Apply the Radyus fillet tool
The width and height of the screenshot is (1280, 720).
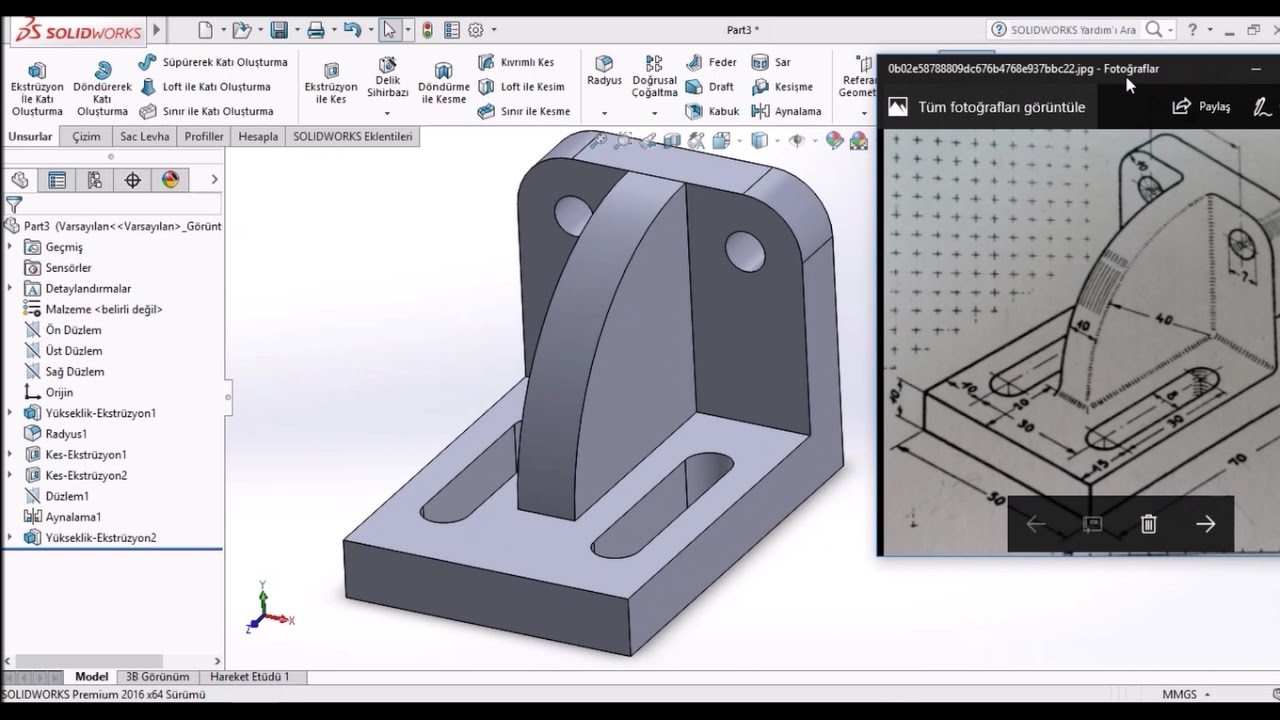click(x=604, y=70)
